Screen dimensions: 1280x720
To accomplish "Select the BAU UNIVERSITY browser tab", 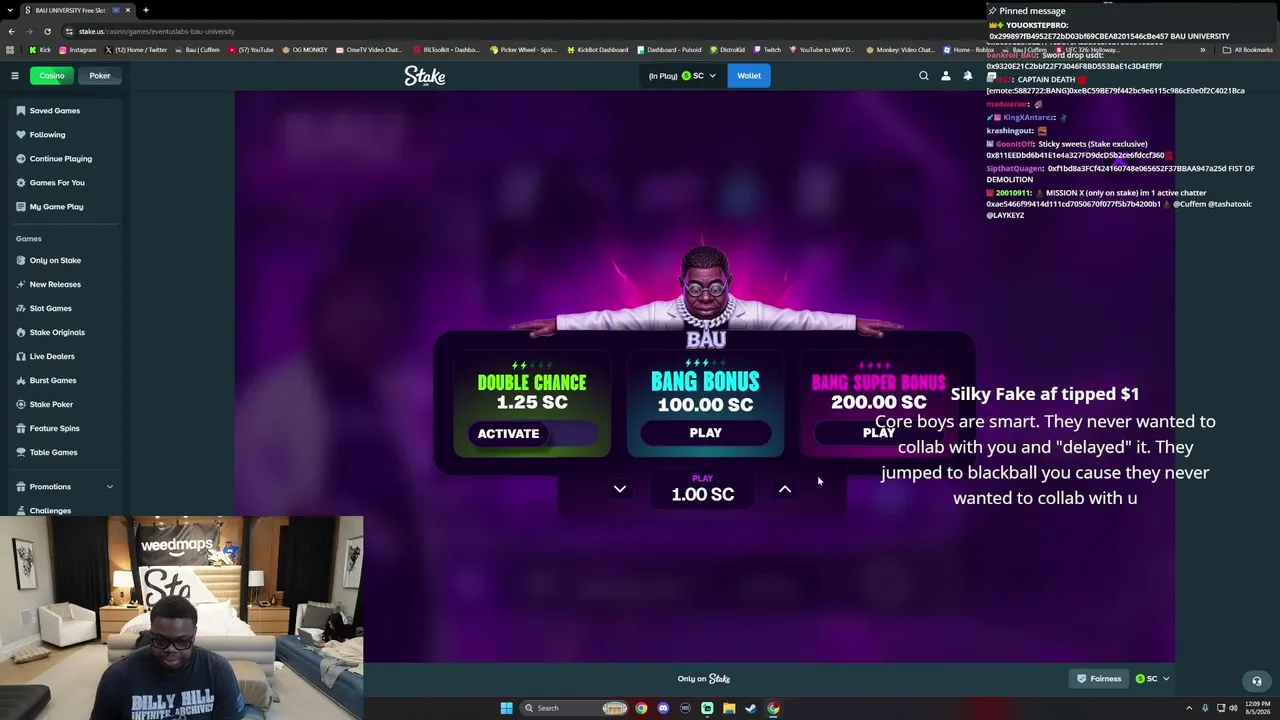I will pos(77,10).
